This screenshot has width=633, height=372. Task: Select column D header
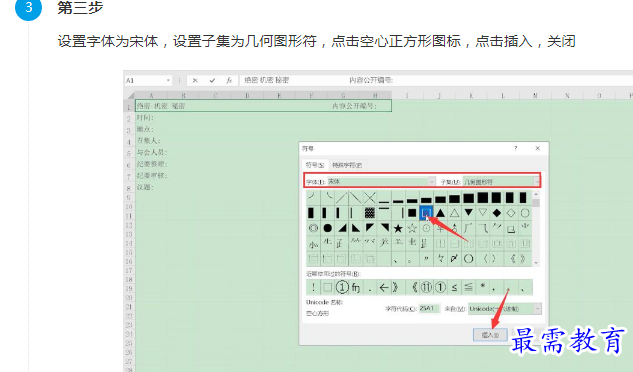click(247, 95)
